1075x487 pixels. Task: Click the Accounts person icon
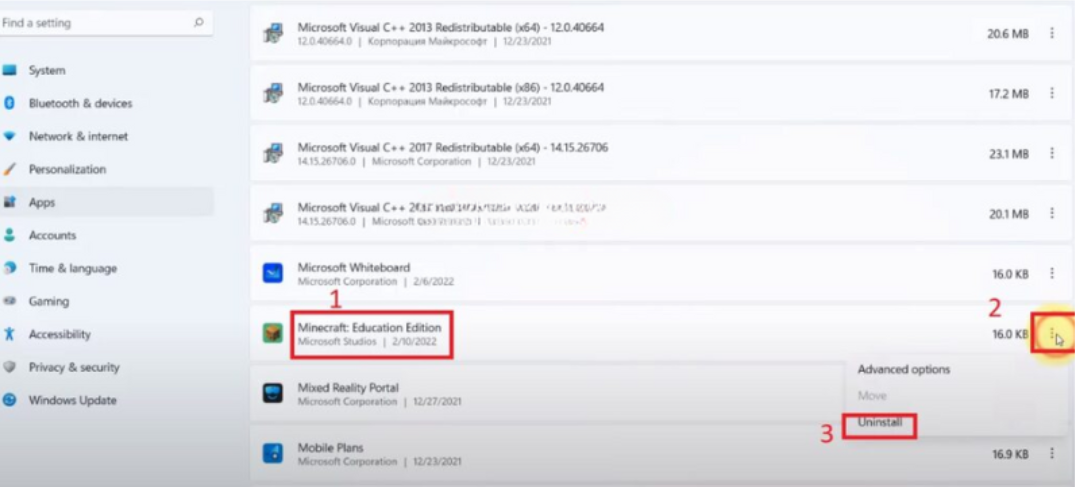(x=9, y=235)
